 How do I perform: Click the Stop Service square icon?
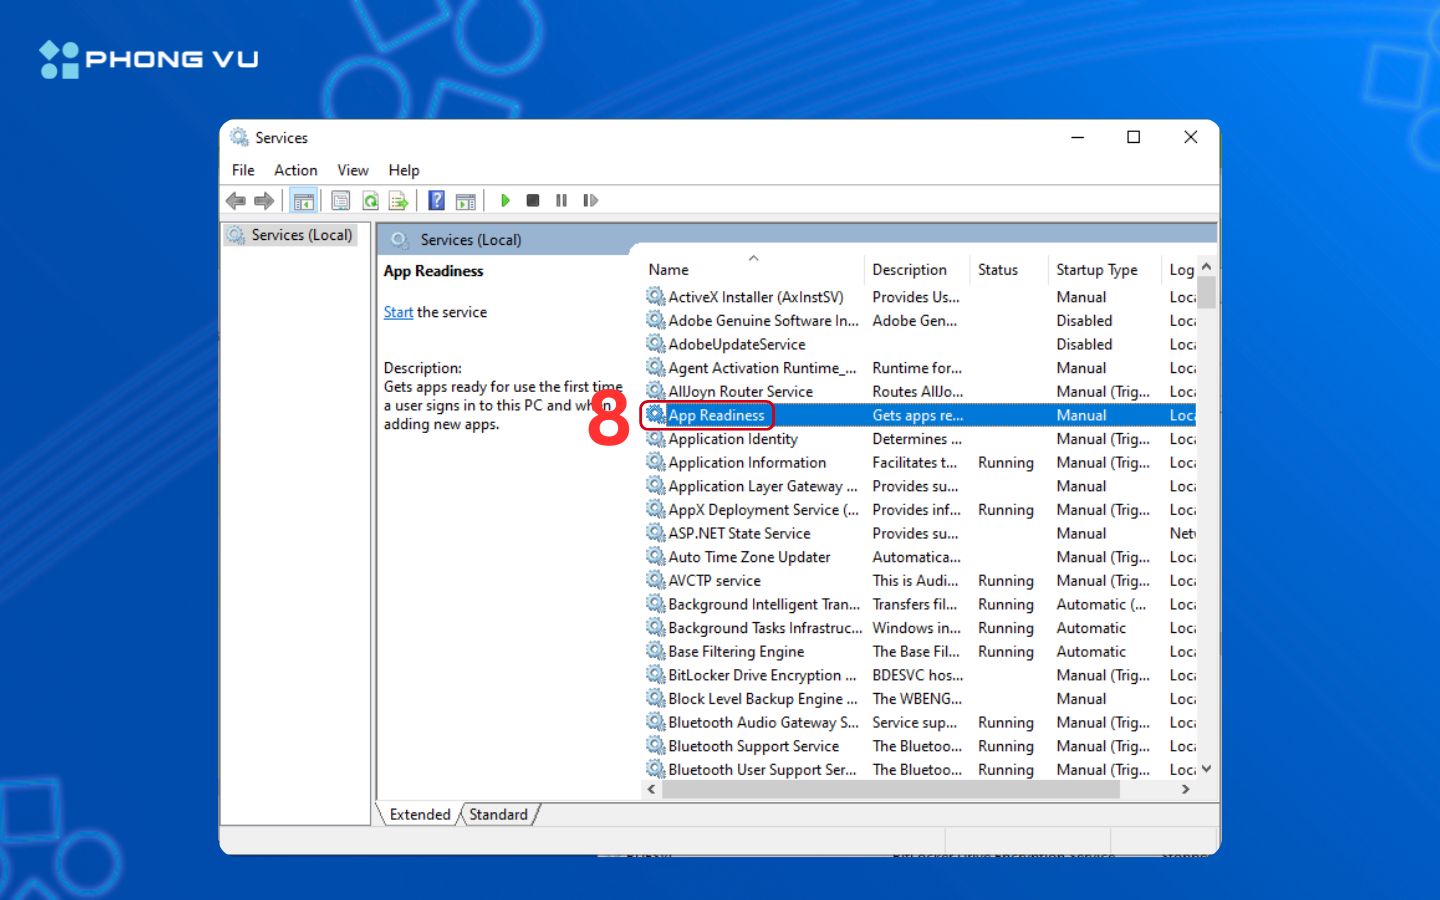tap(533, 201)
